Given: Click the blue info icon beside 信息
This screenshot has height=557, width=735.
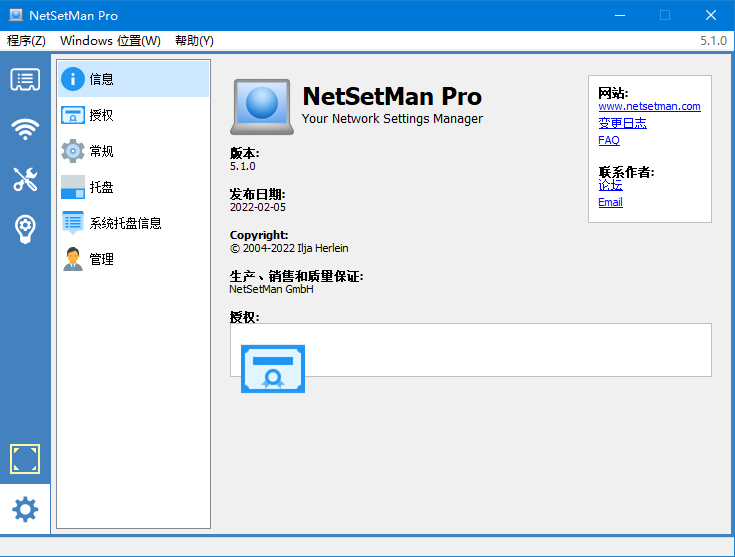Looking at the screenshot, I should point(73,79).
